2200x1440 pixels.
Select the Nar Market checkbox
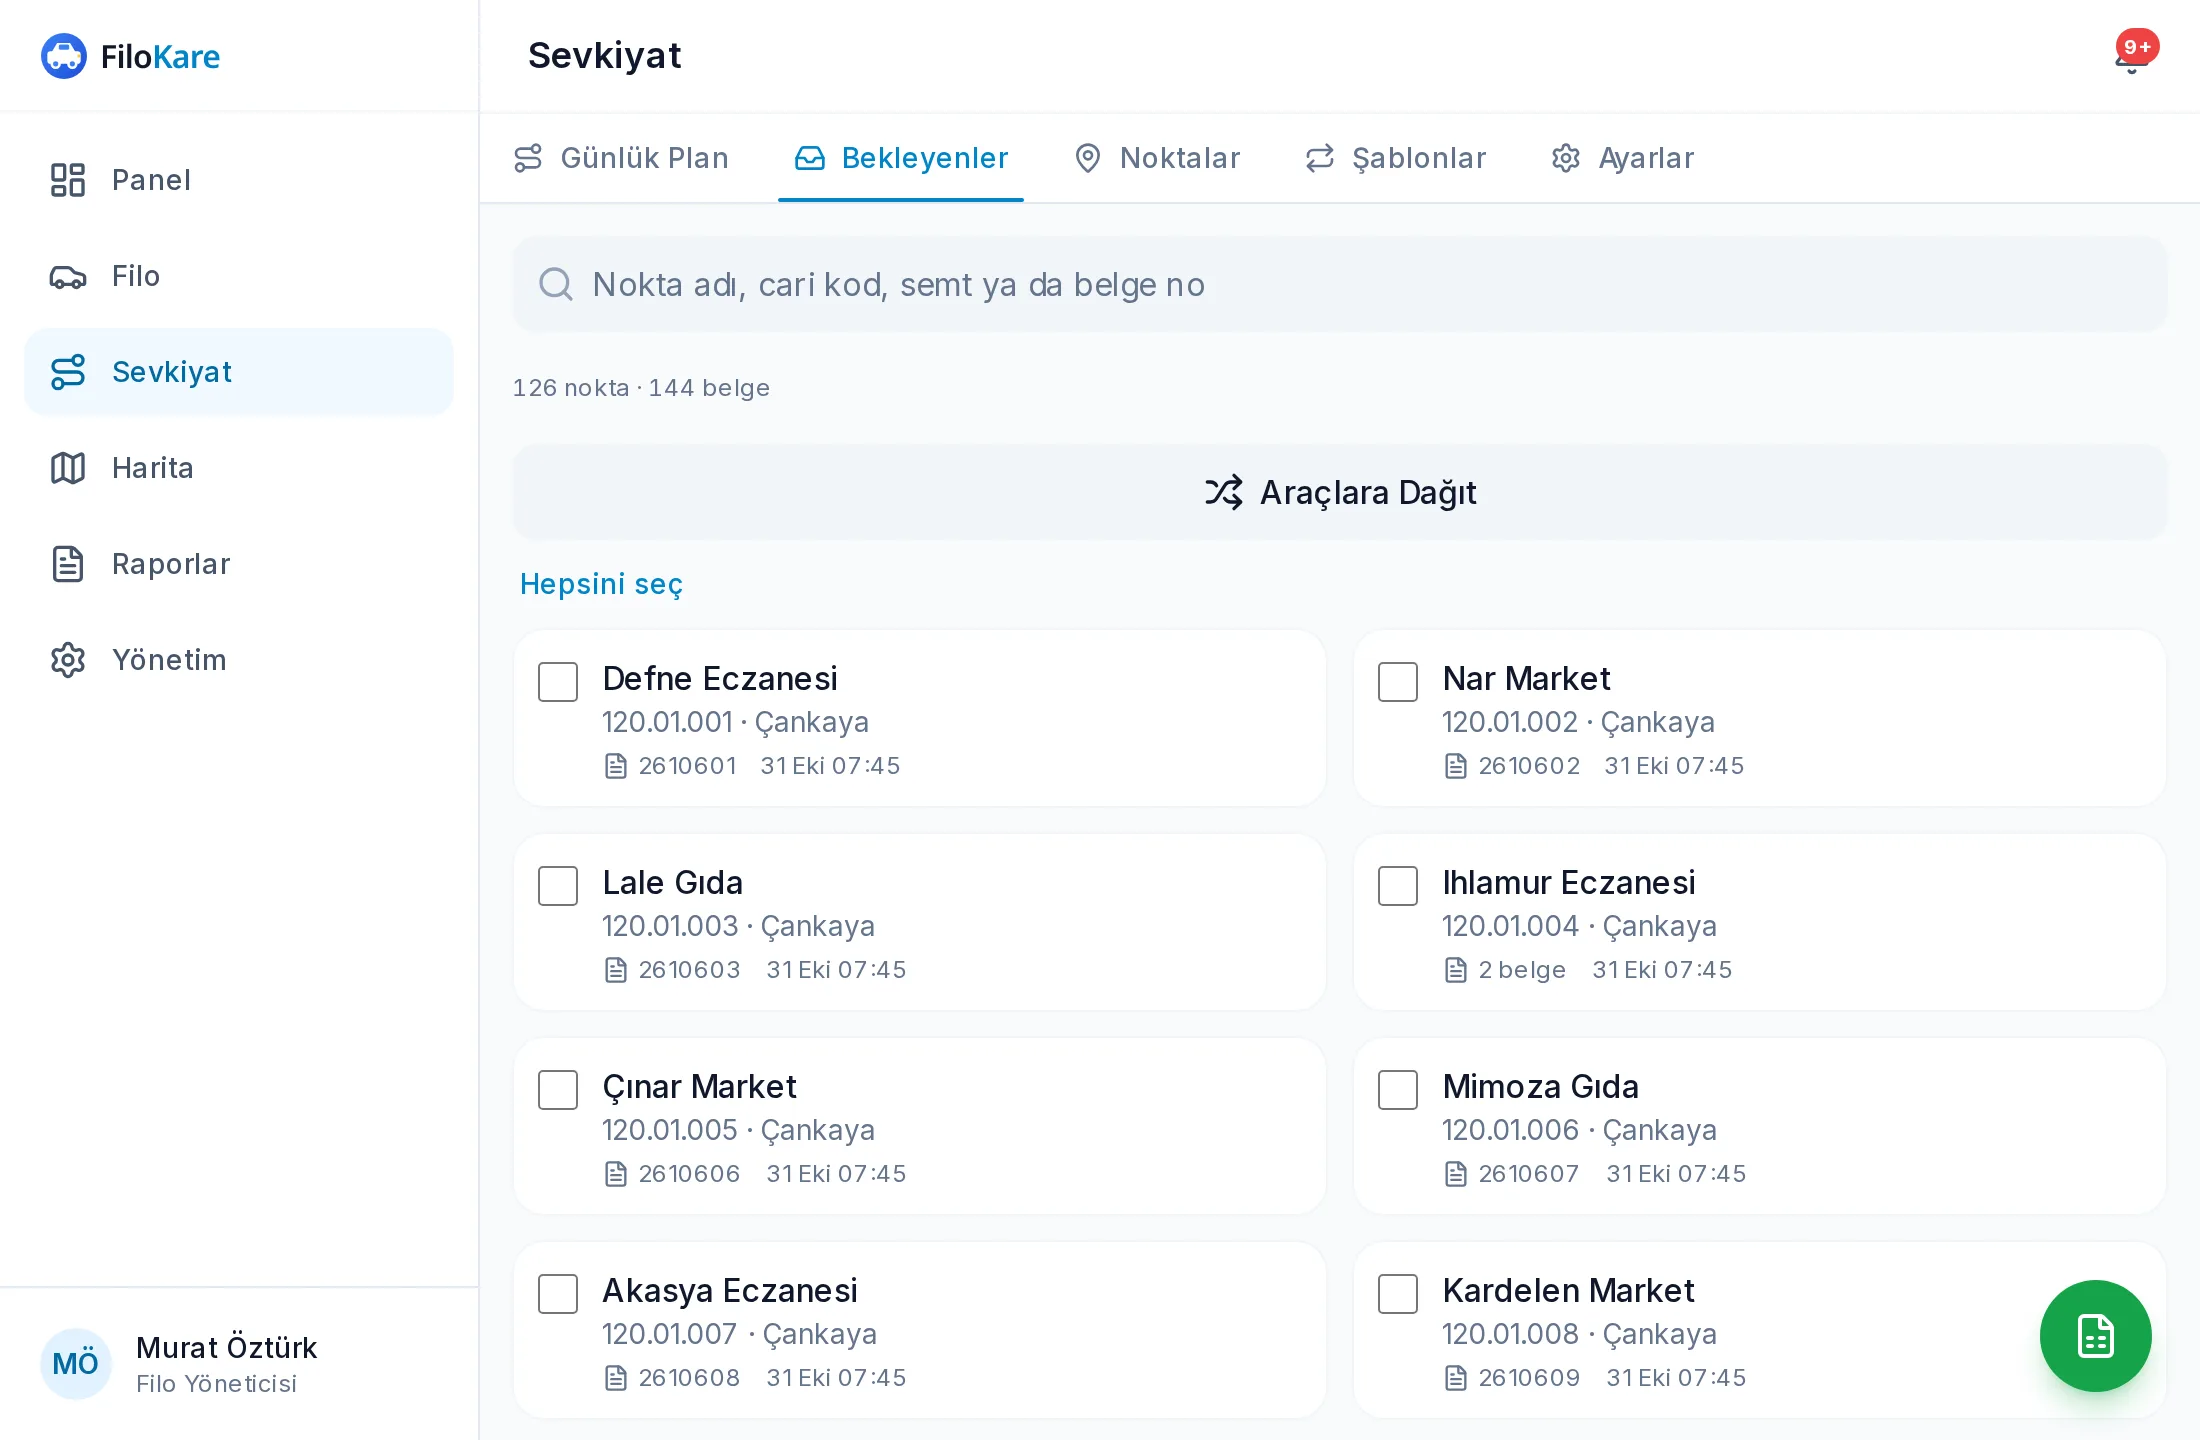coord(1398,682)
